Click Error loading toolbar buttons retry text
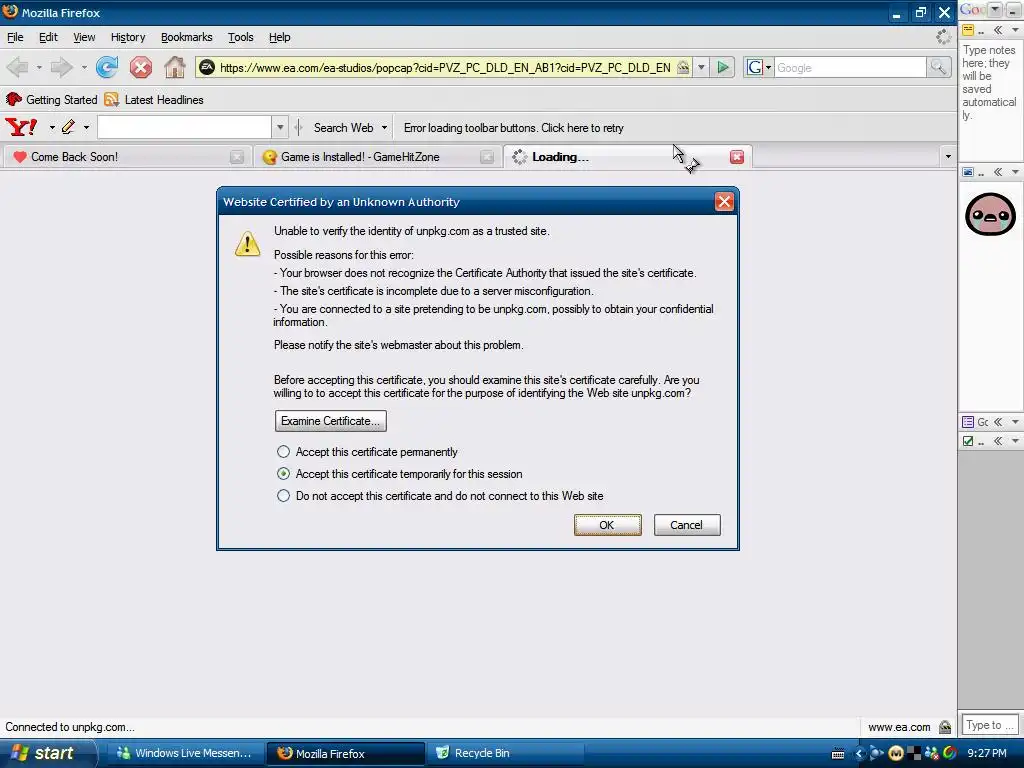This screenshot has width=1024, height=768. (x=513, y=128)
